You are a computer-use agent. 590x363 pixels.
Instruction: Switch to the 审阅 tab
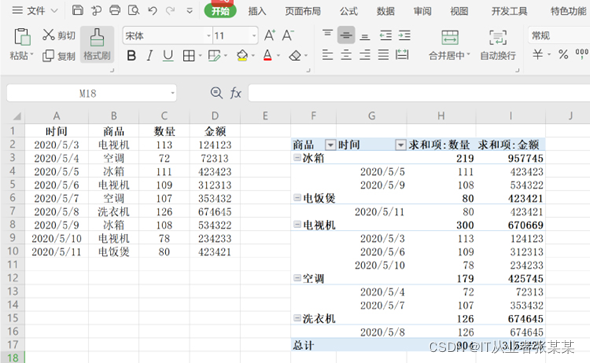(422, 11)
